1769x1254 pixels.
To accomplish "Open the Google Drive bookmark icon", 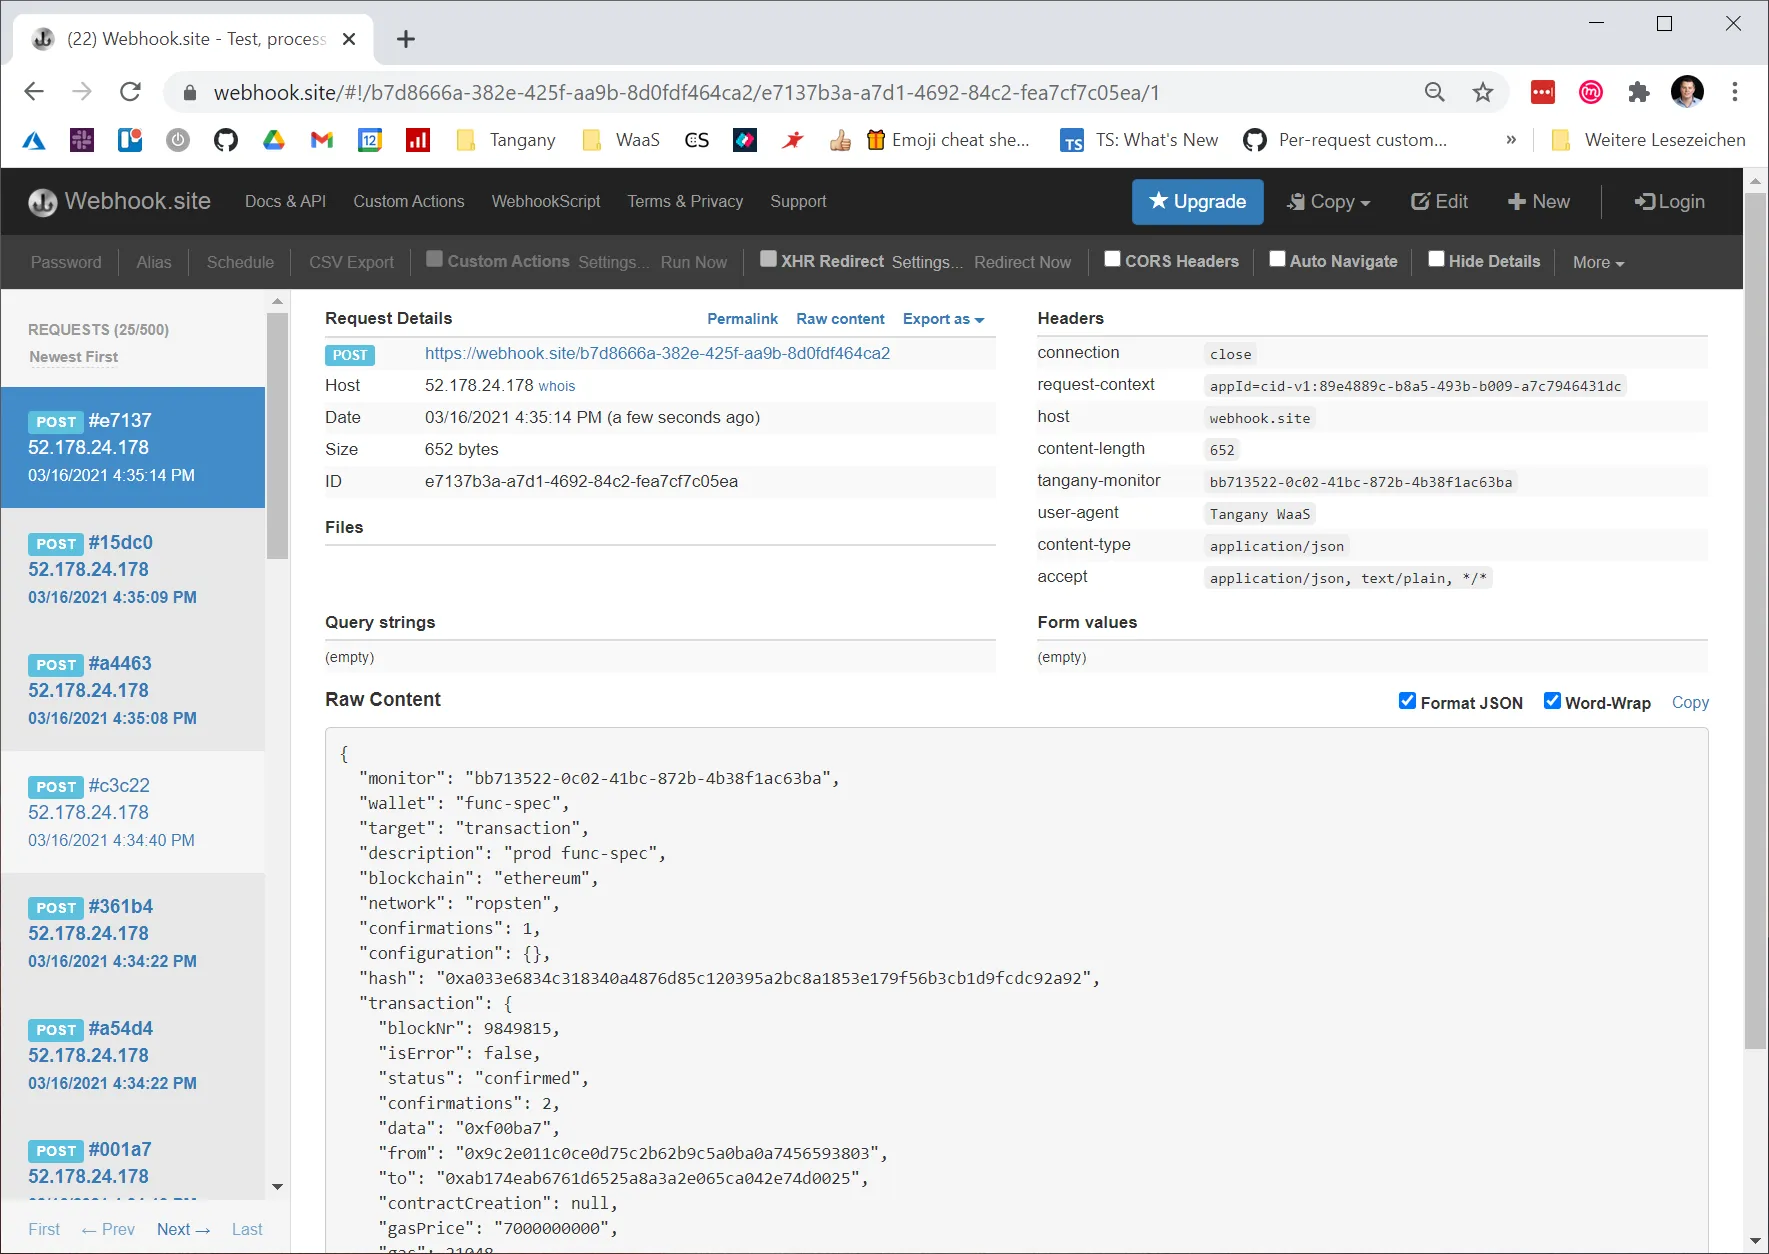I will point(274,140).
